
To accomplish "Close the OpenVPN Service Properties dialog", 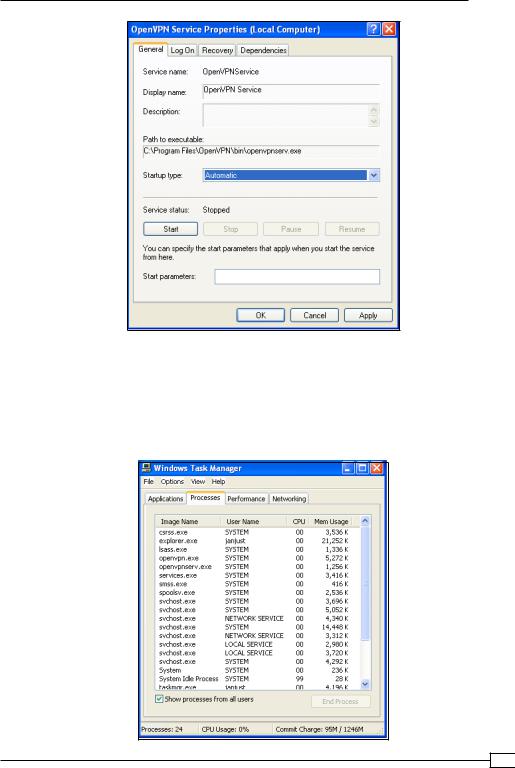I will click(389, 29).
